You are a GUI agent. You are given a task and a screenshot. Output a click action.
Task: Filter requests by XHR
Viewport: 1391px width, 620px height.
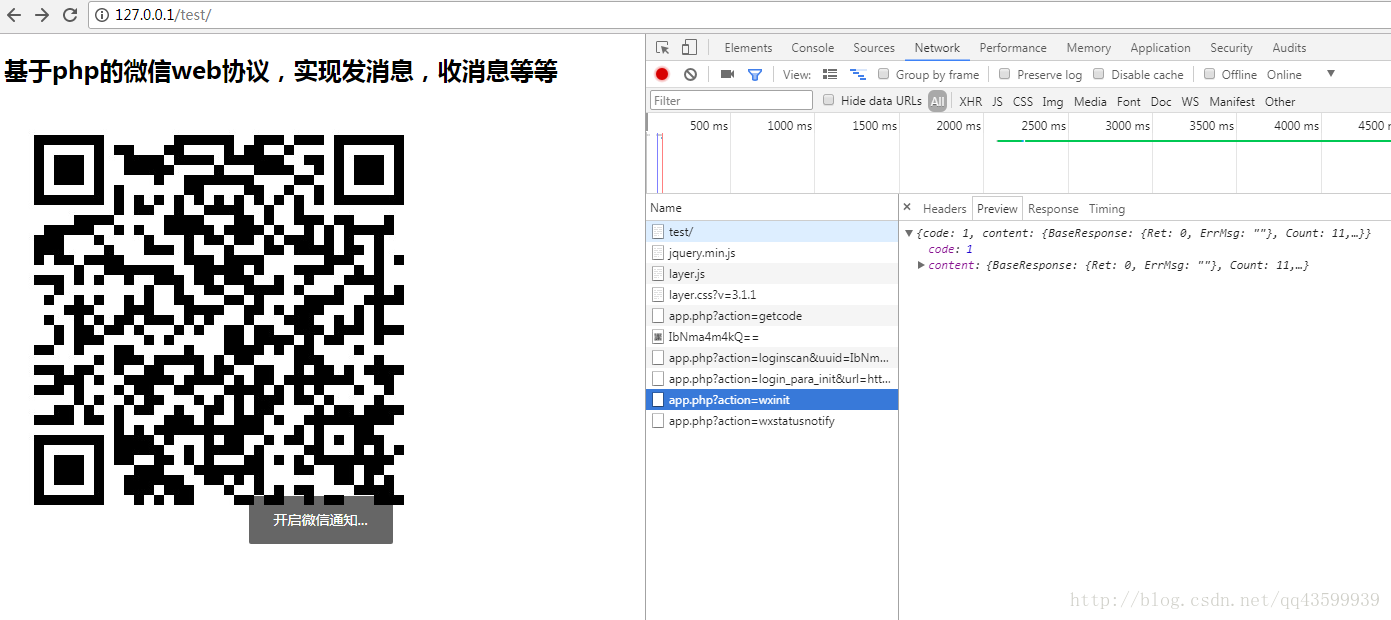(970, 101)
